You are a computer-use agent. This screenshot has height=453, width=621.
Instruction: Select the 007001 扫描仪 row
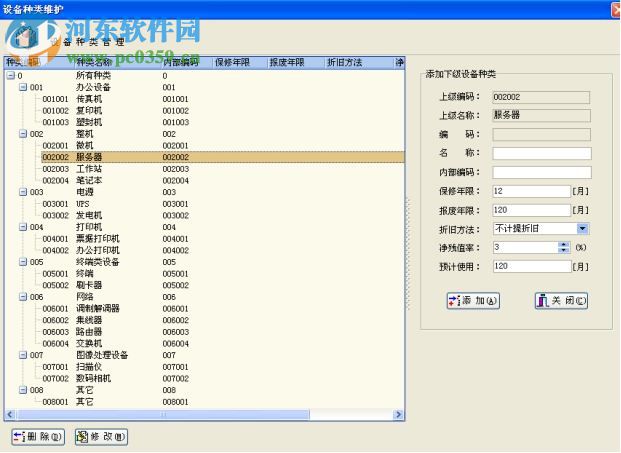point(223,367)
